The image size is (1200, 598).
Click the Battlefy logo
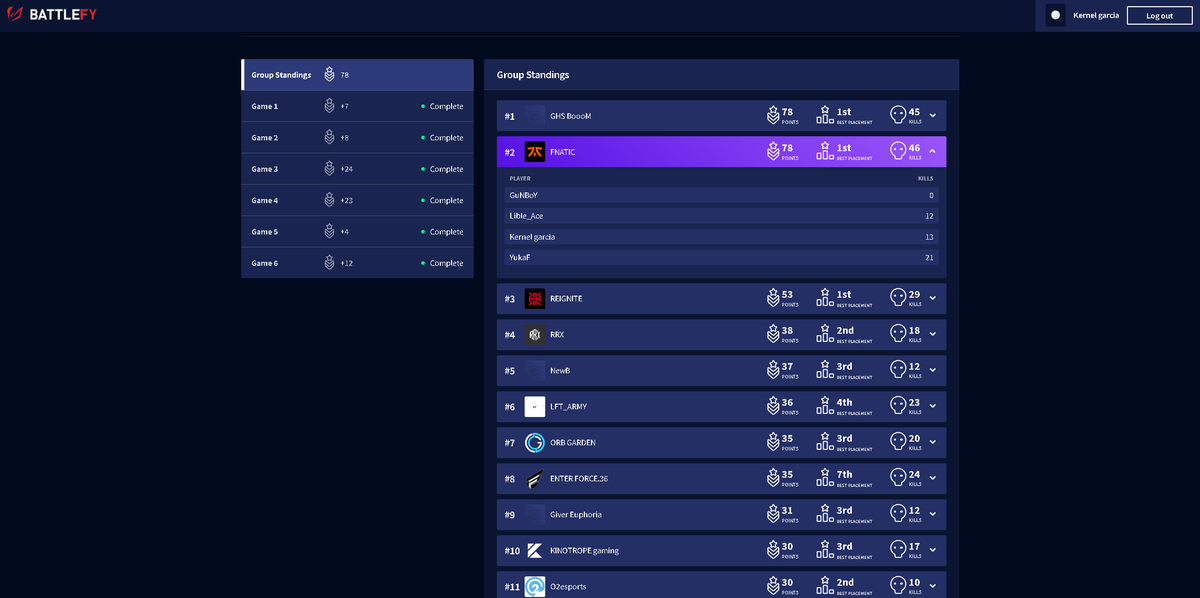click(x=52, y=15)
